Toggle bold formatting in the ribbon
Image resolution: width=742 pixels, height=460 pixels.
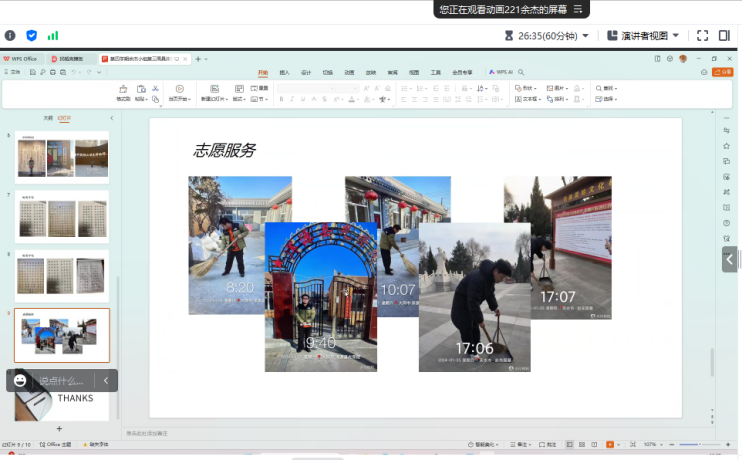(283, 99)
